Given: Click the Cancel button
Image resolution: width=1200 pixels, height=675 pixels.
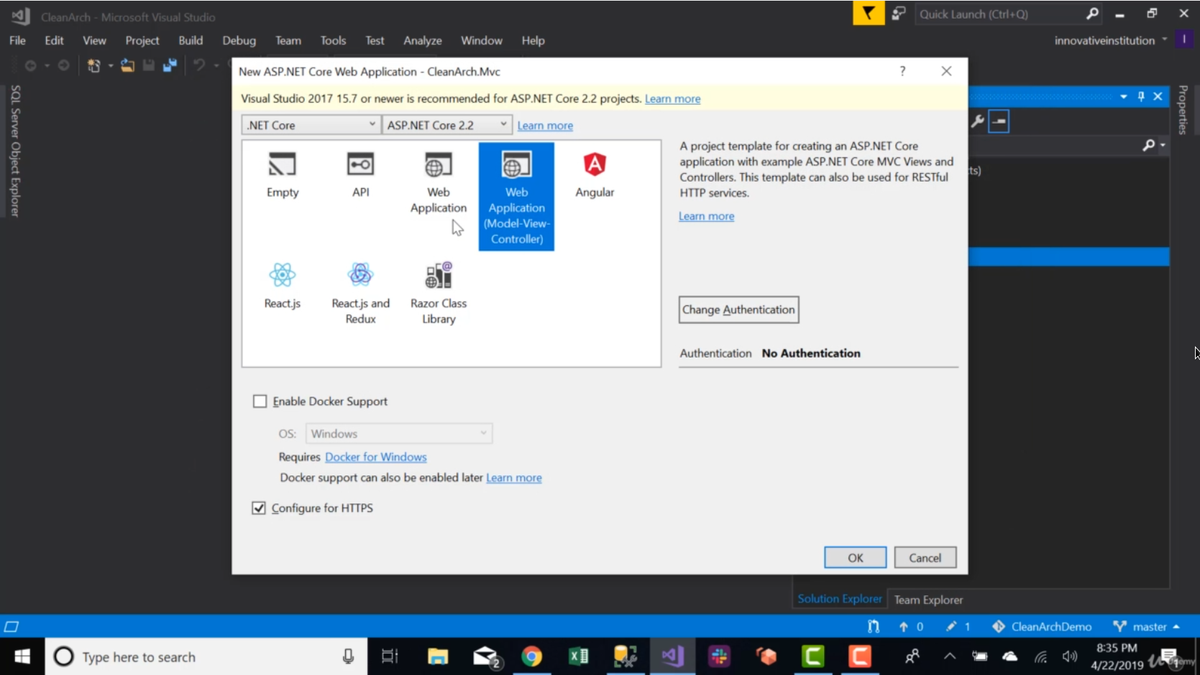Looking at the screenshot, I should (x=925, y=557).
